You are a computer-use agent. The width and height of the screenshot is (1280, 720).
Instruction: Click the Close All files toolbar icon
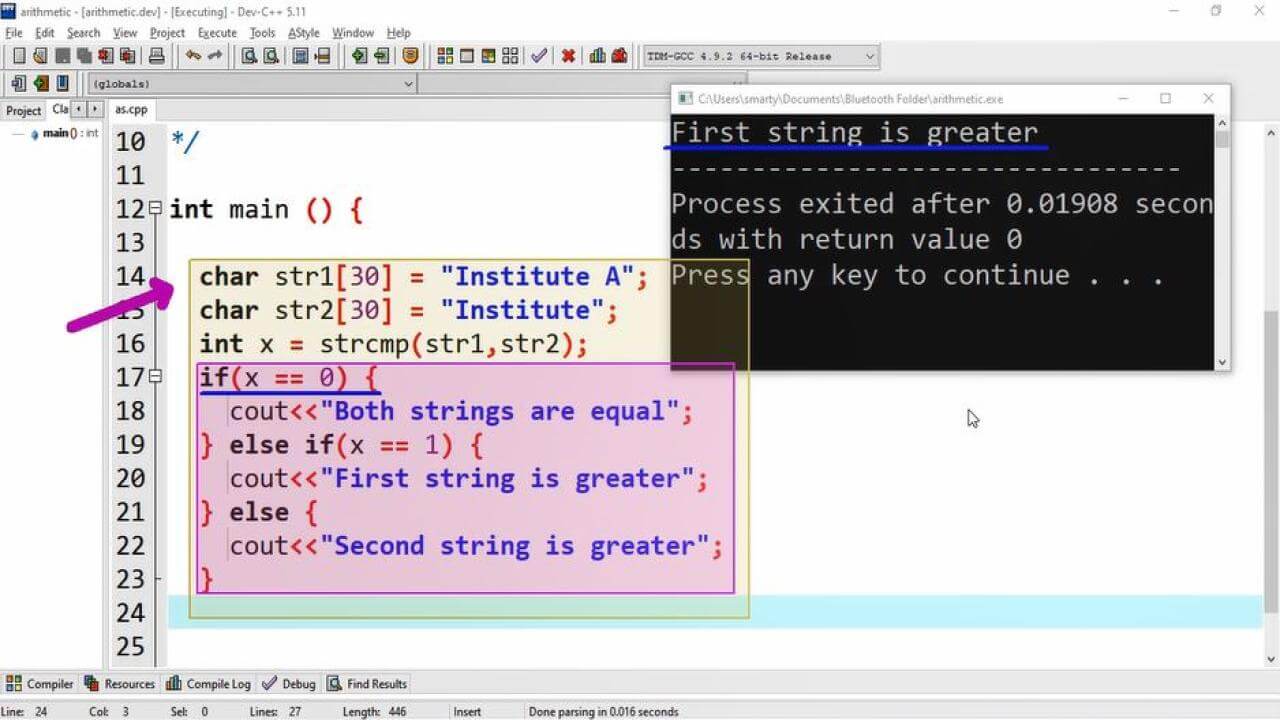tap(128, 56)
